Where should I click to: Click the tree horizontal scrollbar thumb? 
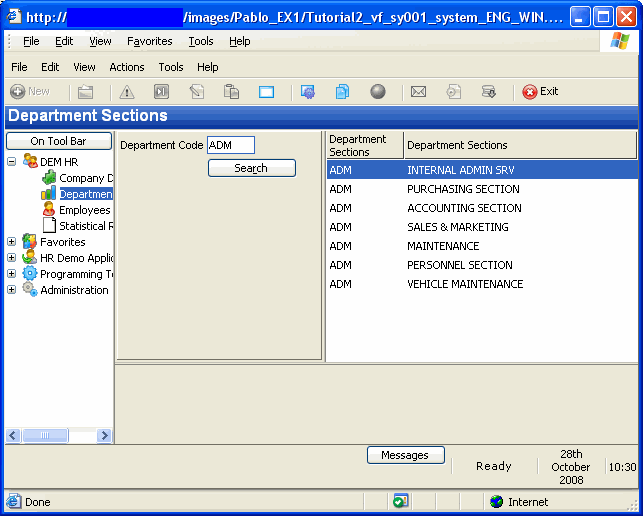[x=45, y=435]
